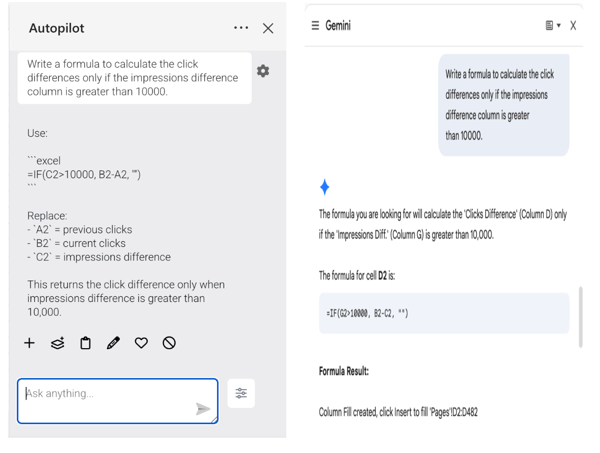Click the 'Gemini' panel title
Viewport: 600px width, 453px height.
click(338, 26)
